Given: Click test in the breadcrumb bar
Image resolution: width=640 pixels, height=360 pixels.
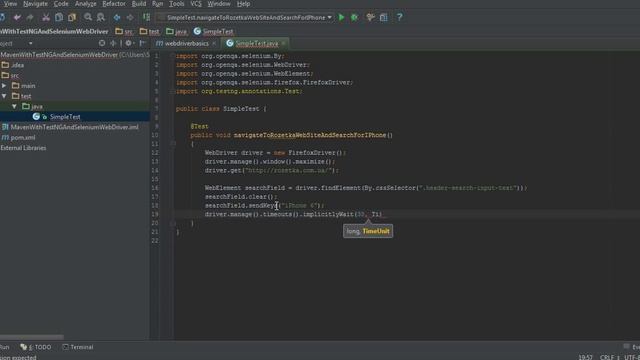Looking at the screenshot, I should pos(149,31).
